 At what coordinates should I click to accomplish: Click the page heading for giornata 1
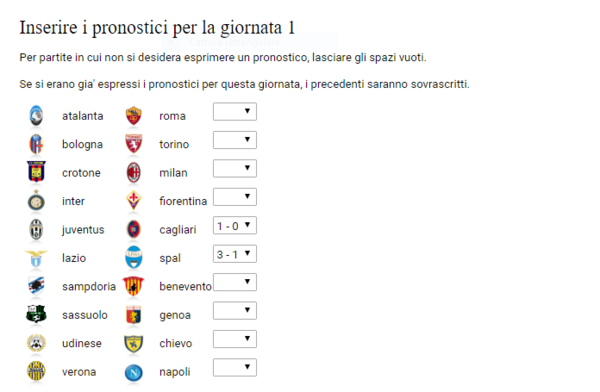157,28
